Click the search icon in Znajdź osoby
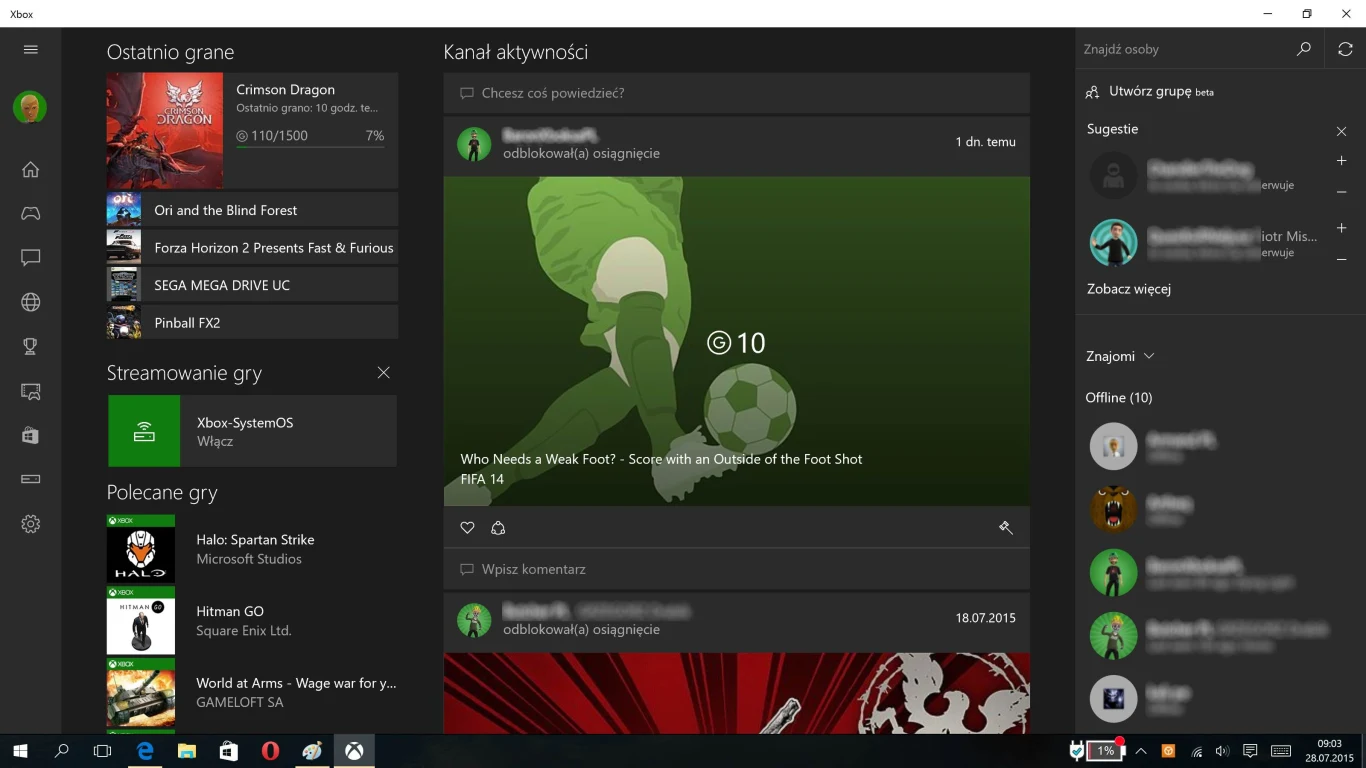Viewport: 1366px width, 768px height. pos(1303,48)
